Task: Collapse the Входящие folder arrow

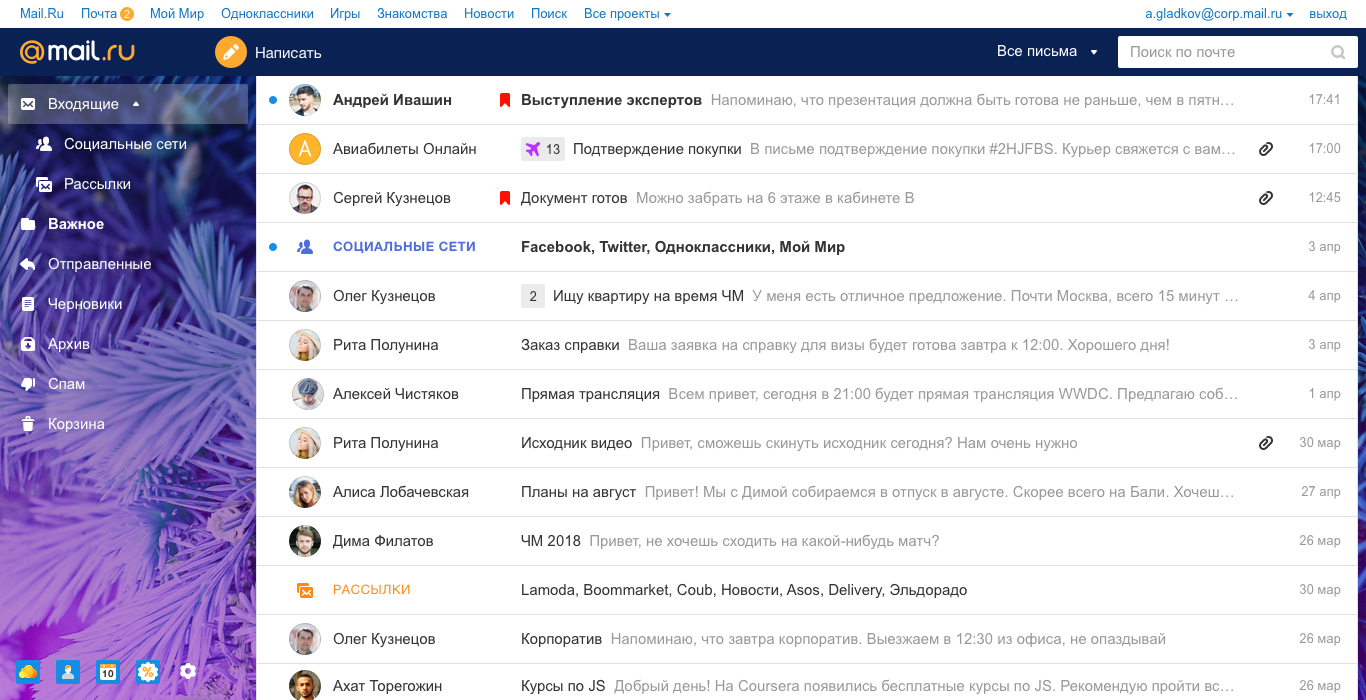Action: pos(136,104)
